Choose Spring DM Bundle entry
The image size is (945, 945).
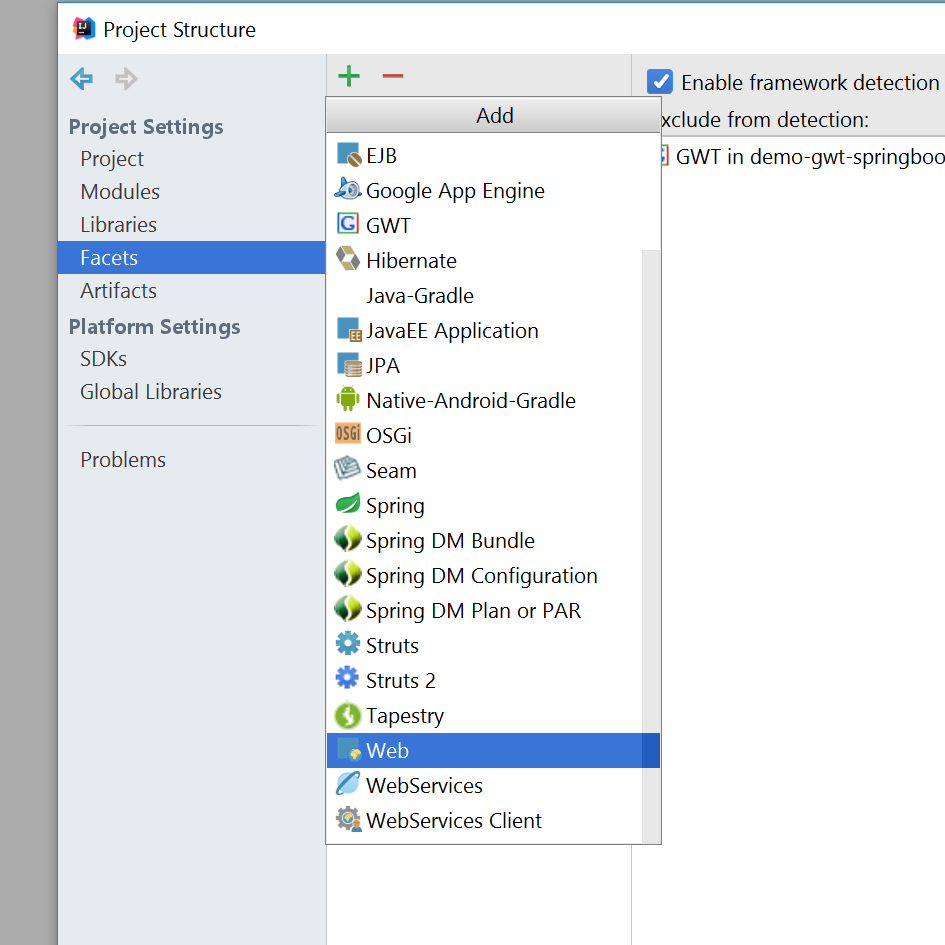tap(485, 540)
